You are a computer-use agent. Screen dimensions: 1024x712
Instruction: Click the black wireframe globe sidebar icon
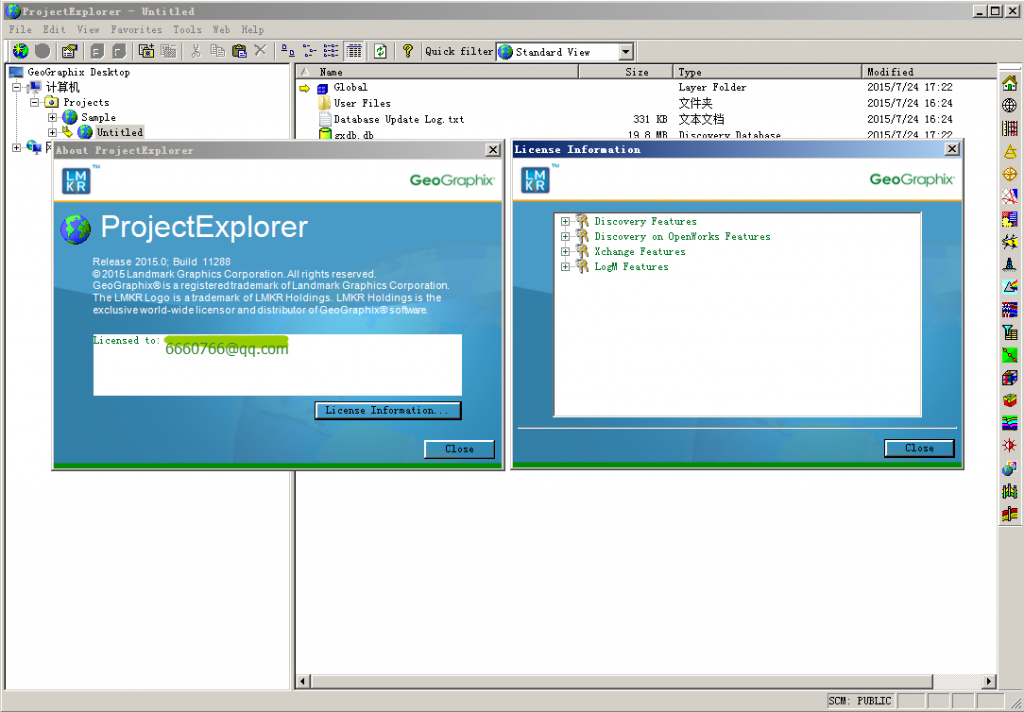pos(1010,106)
